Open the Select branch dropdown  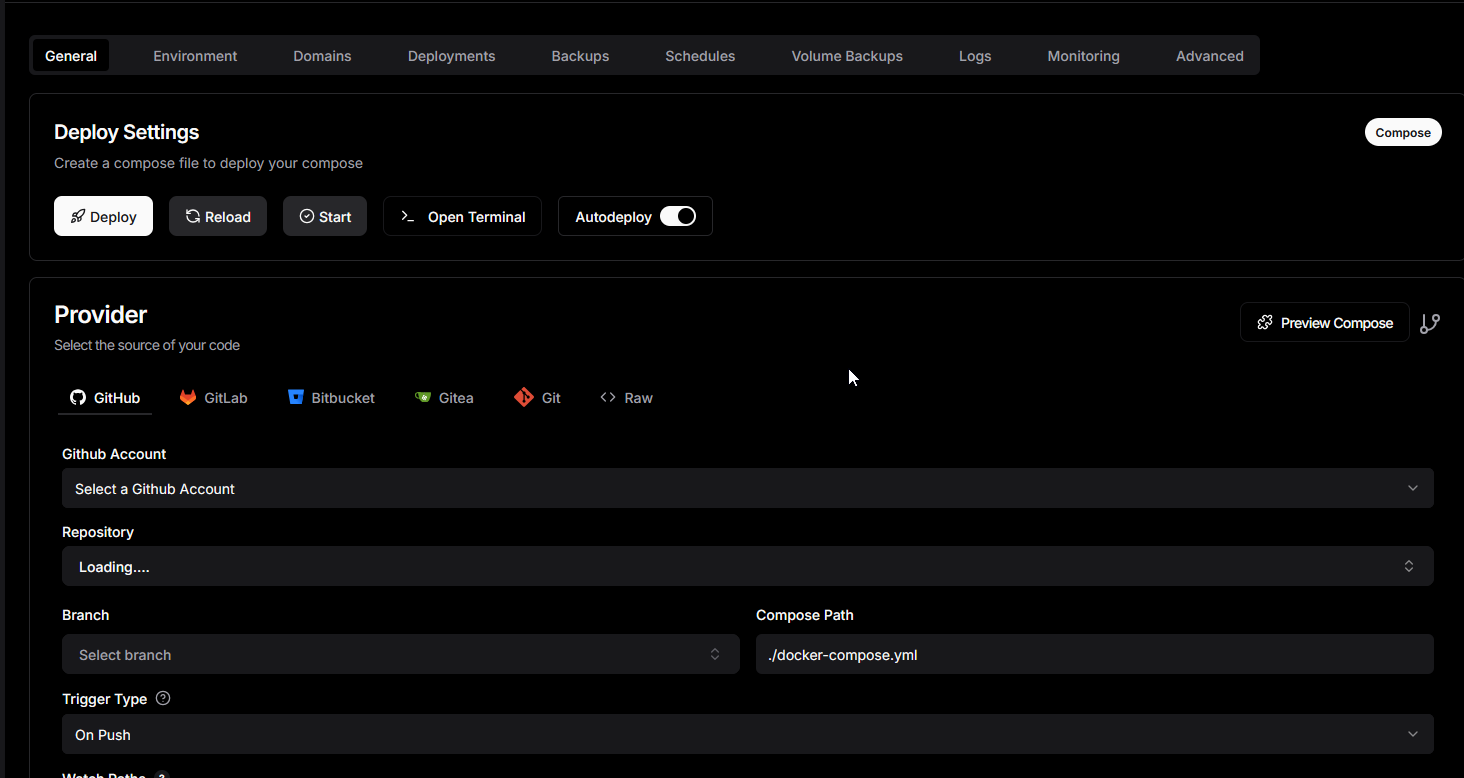(400, 655)
